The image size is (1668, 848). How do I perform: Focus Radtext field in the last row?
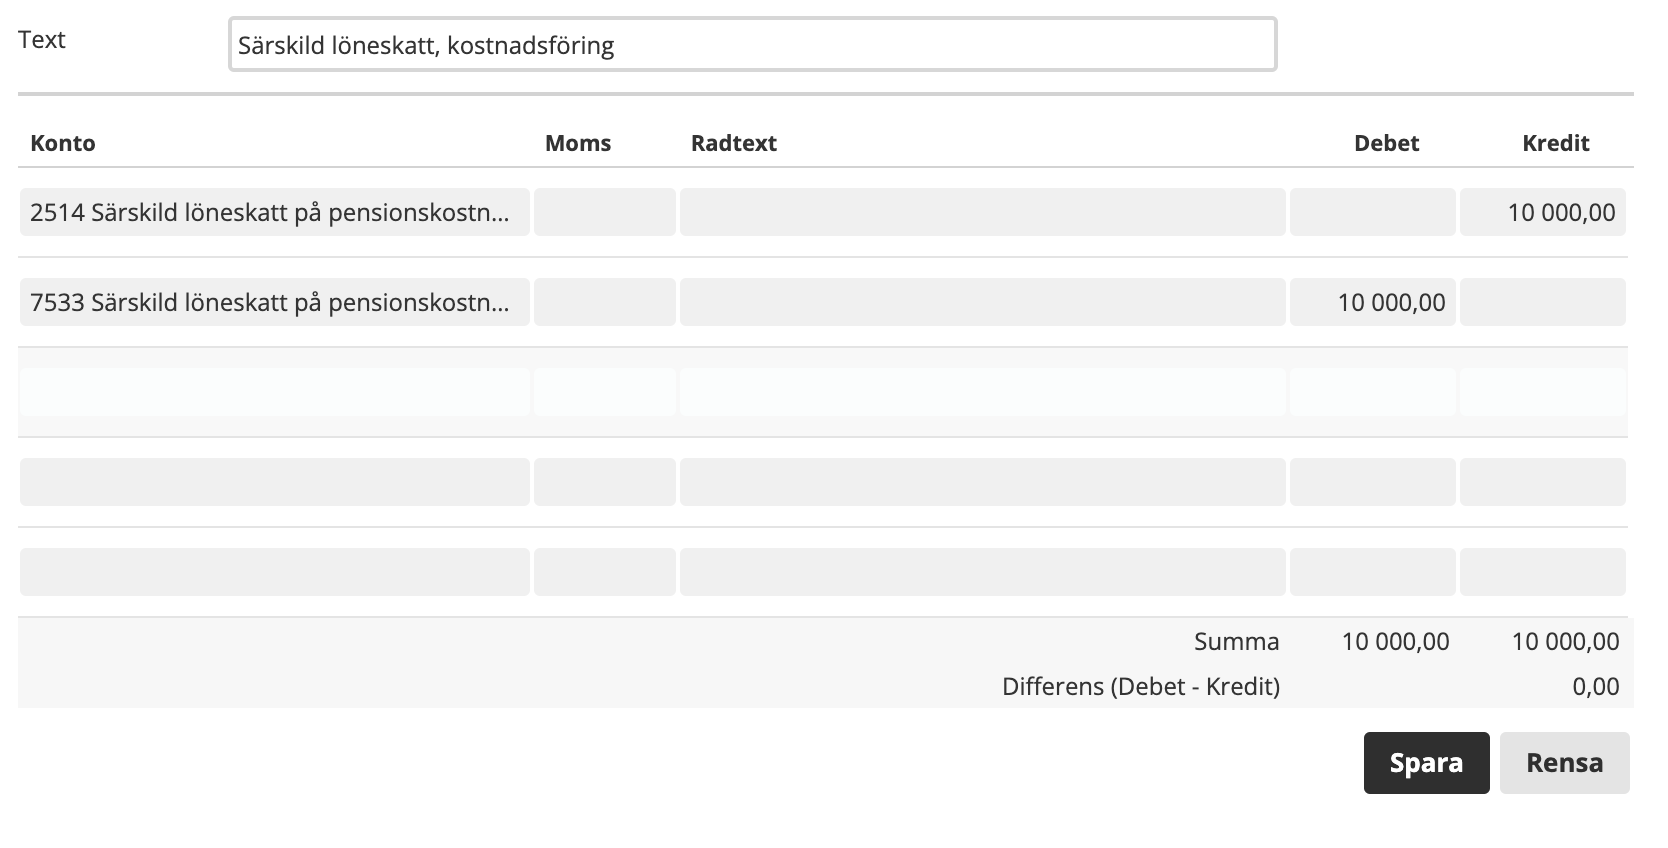(x=983, y=572)
